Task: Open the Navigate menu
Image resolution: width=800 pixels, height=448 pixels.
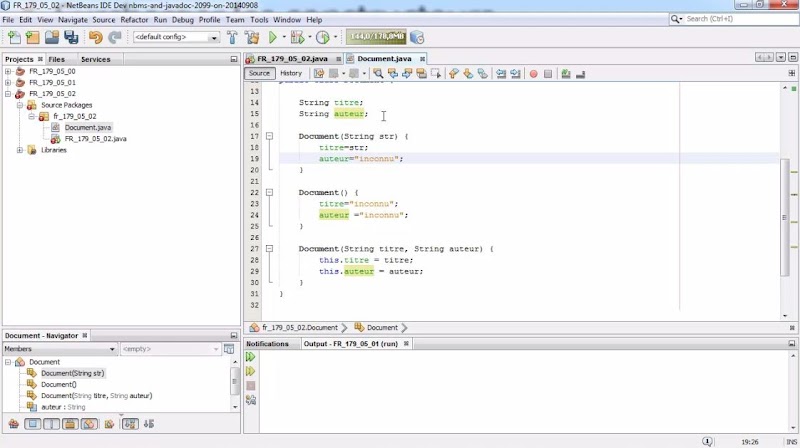Action: (x=72, y=20)
